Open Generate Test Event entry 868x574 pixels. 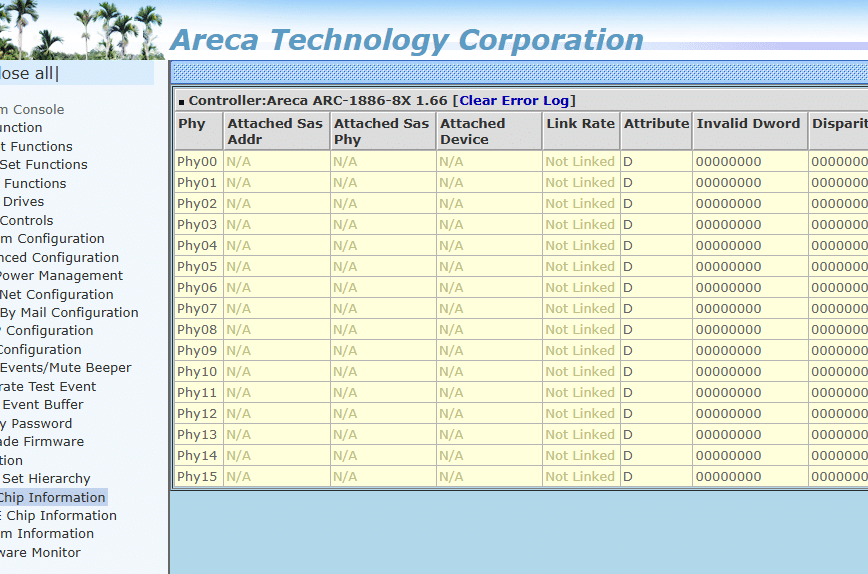pyautogui.click(x=48, y=387)
